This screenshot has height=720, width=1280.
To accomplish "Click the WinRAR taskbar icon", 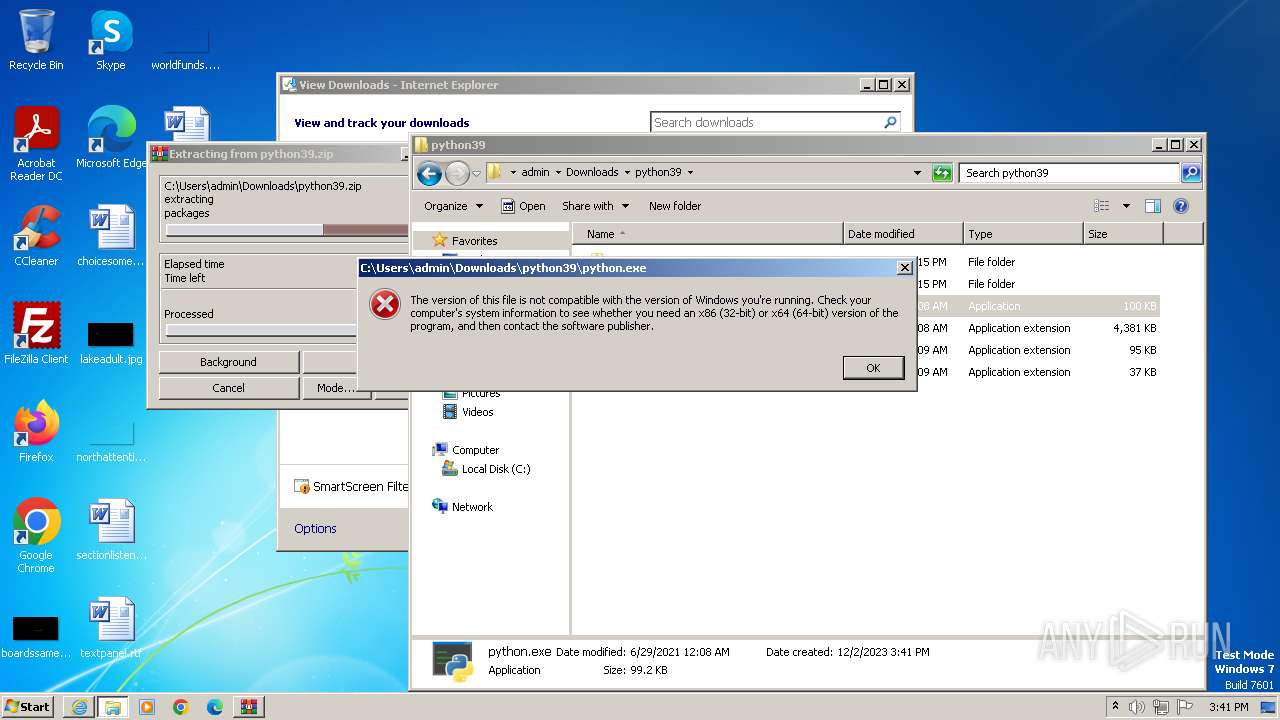I will coord(249,707).
